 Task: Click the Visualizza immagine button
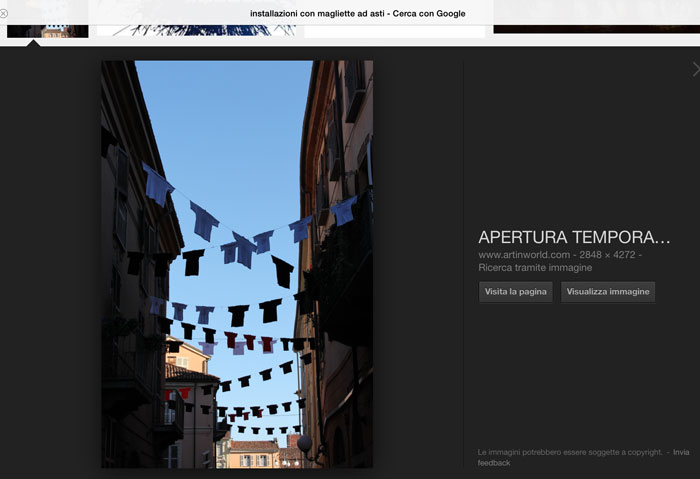608,292
